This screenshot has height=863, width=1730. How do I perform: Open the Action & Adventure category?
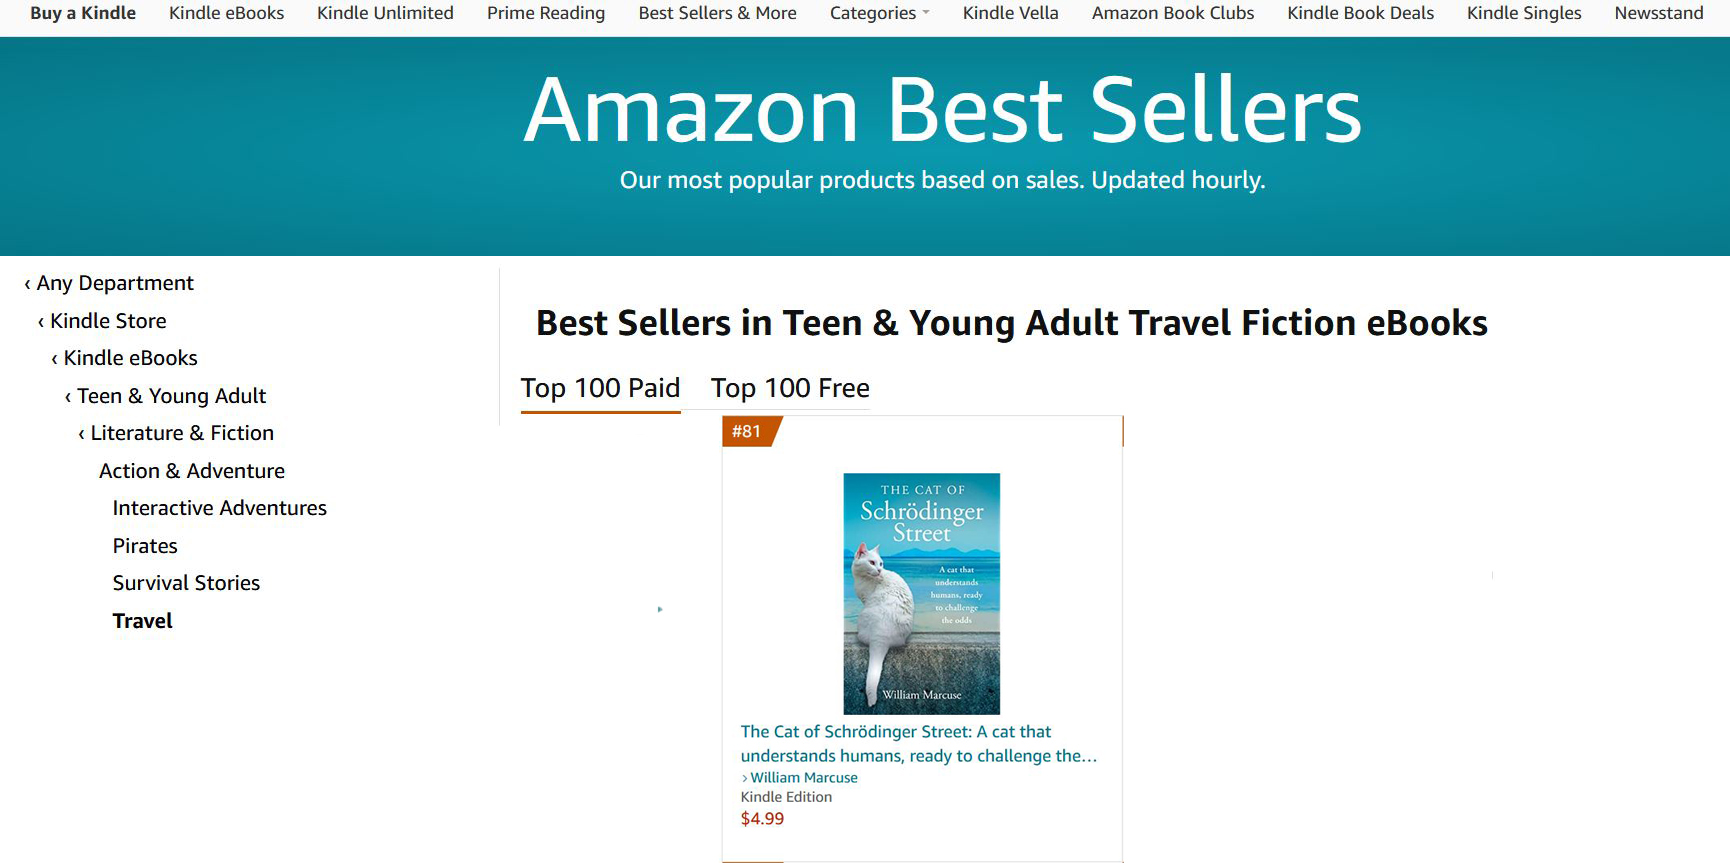(x=191, y=471)
